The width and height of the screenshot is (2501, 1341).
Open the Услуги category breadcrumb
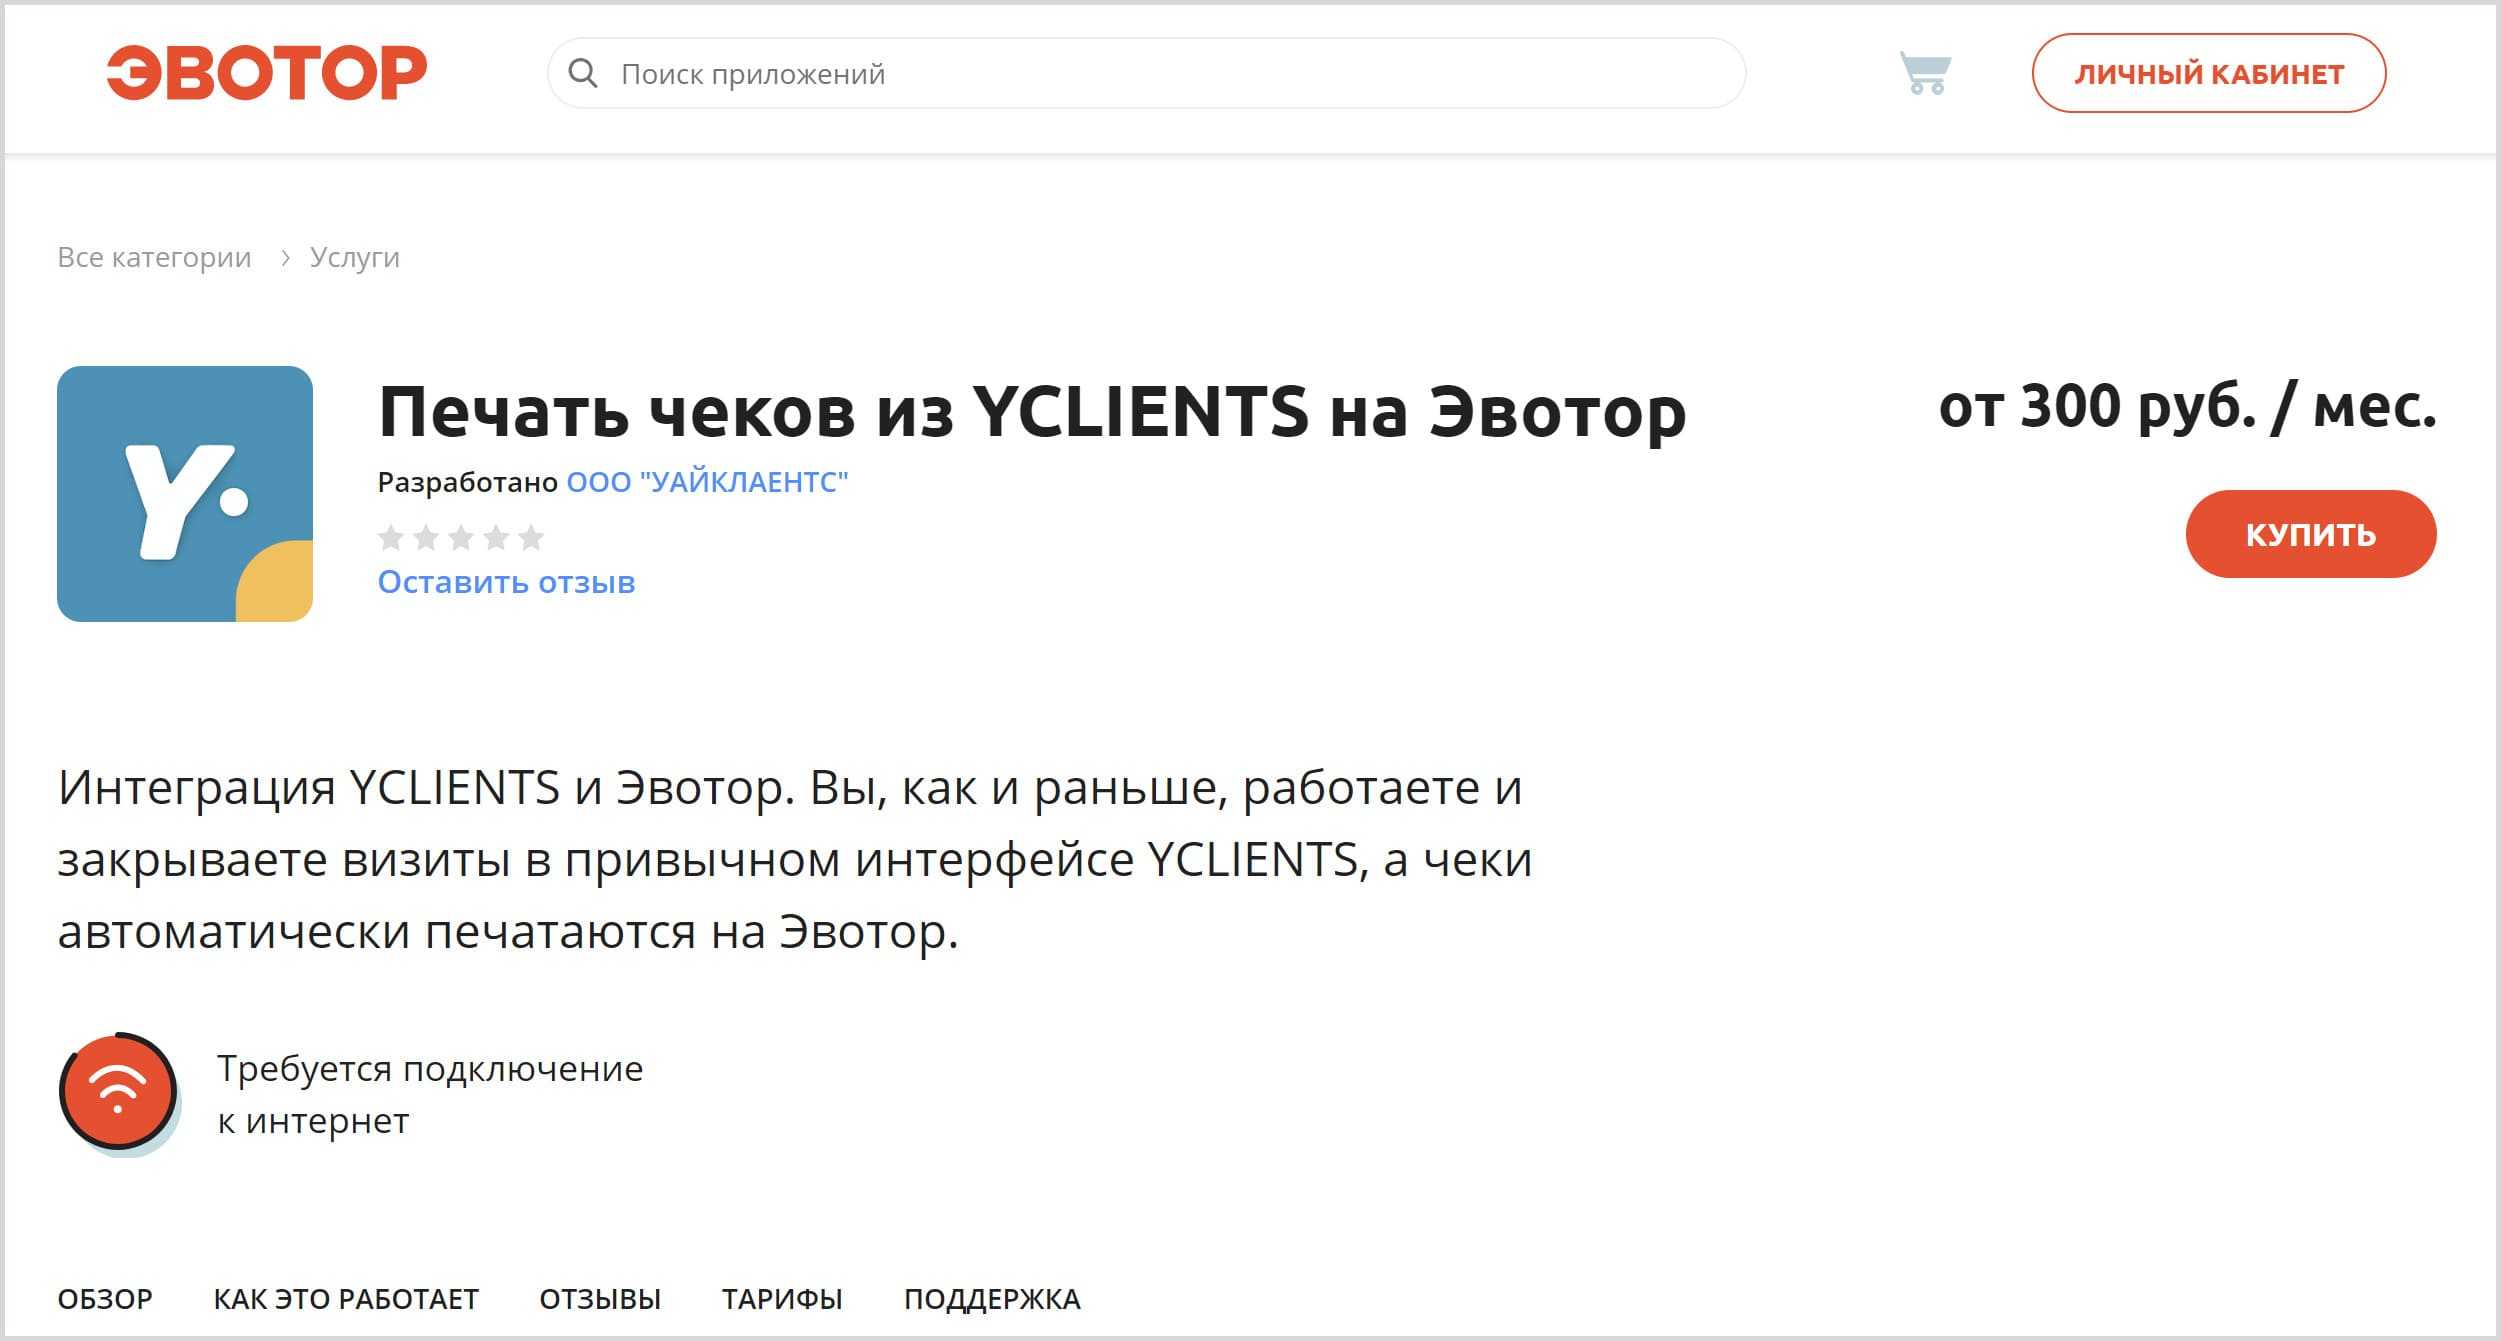coord(354,258)
